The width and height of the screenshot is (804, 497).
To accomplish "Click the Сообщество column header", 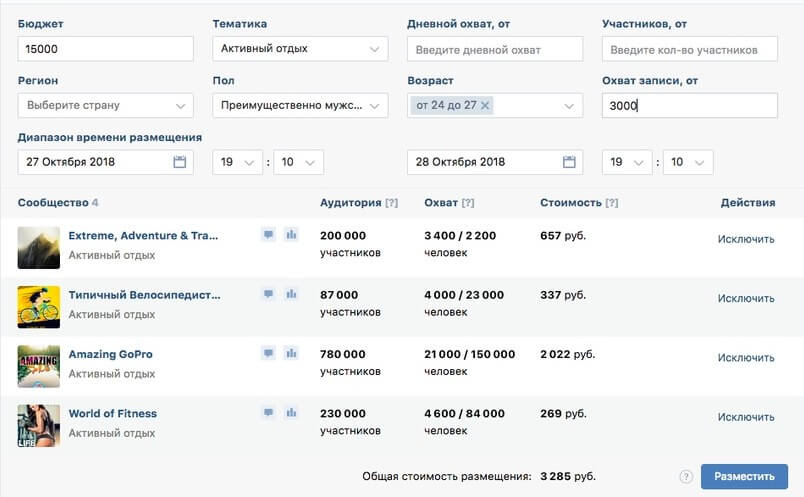I will [x=53, y=203].
